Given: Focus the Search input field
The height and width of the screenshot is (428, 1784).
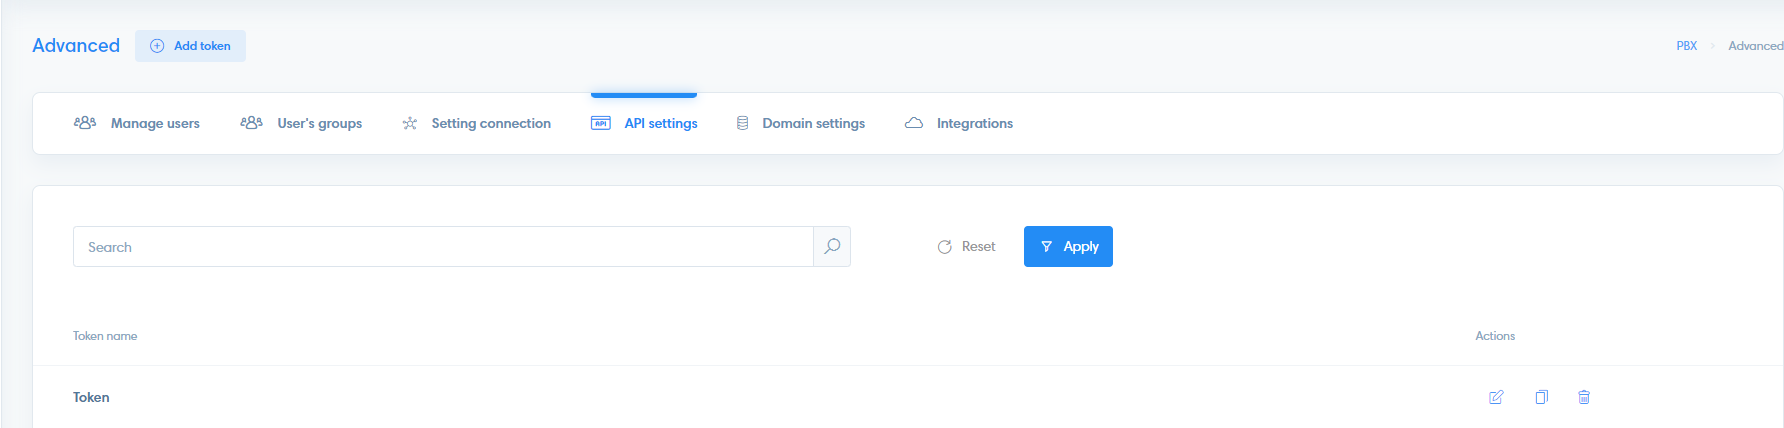Looking at the screenshot, I should click(442, 247).
